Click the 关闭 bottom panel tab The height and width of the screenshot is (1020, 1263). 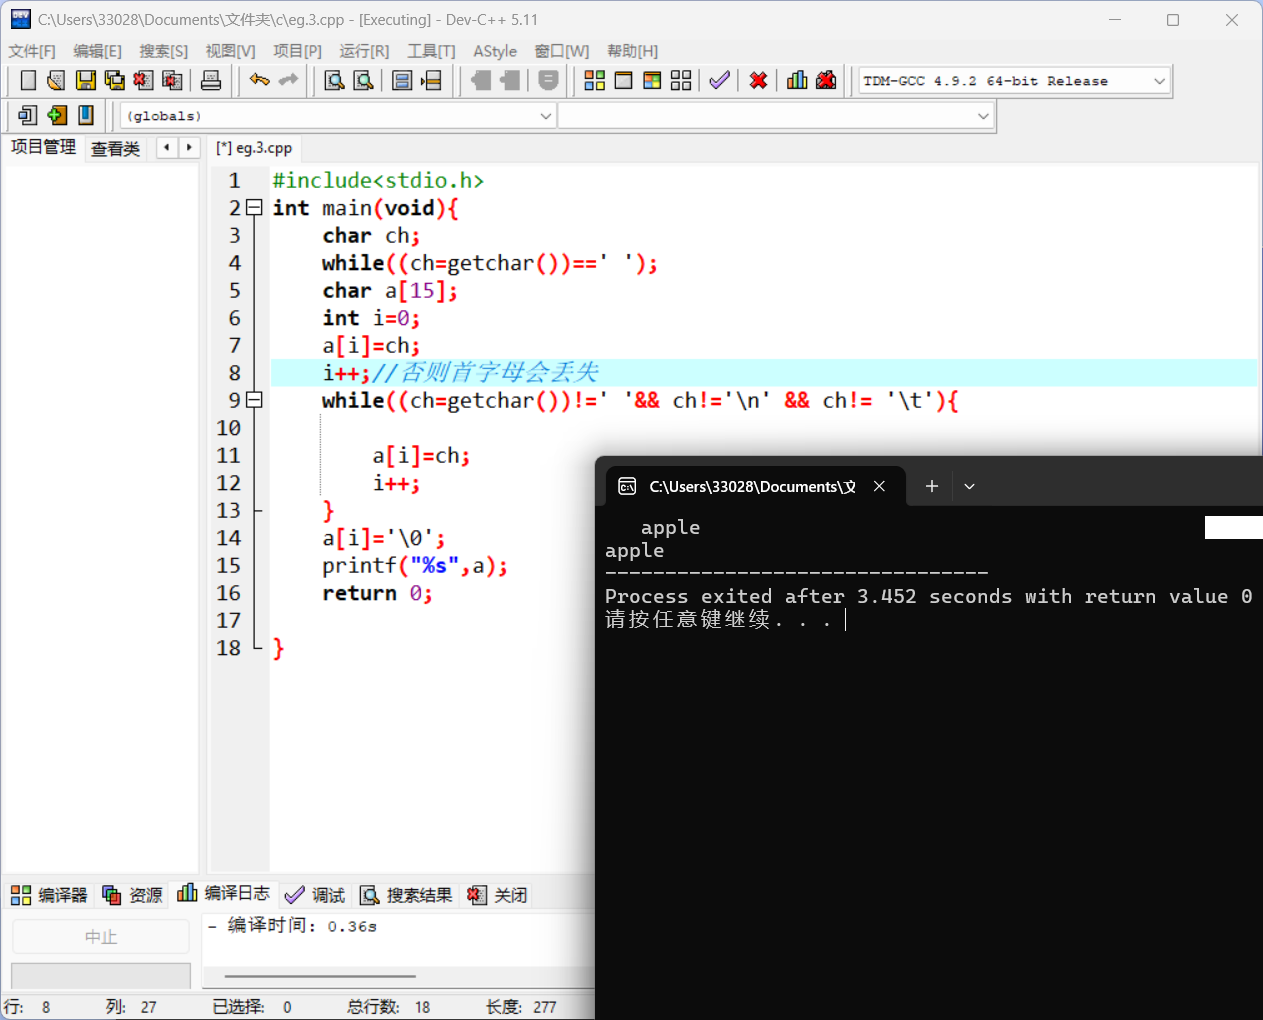click(497, 895)
